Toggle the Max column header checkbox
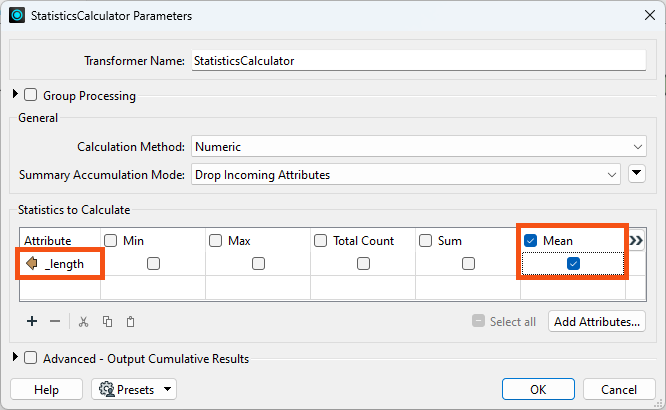 tap(215, 240)
